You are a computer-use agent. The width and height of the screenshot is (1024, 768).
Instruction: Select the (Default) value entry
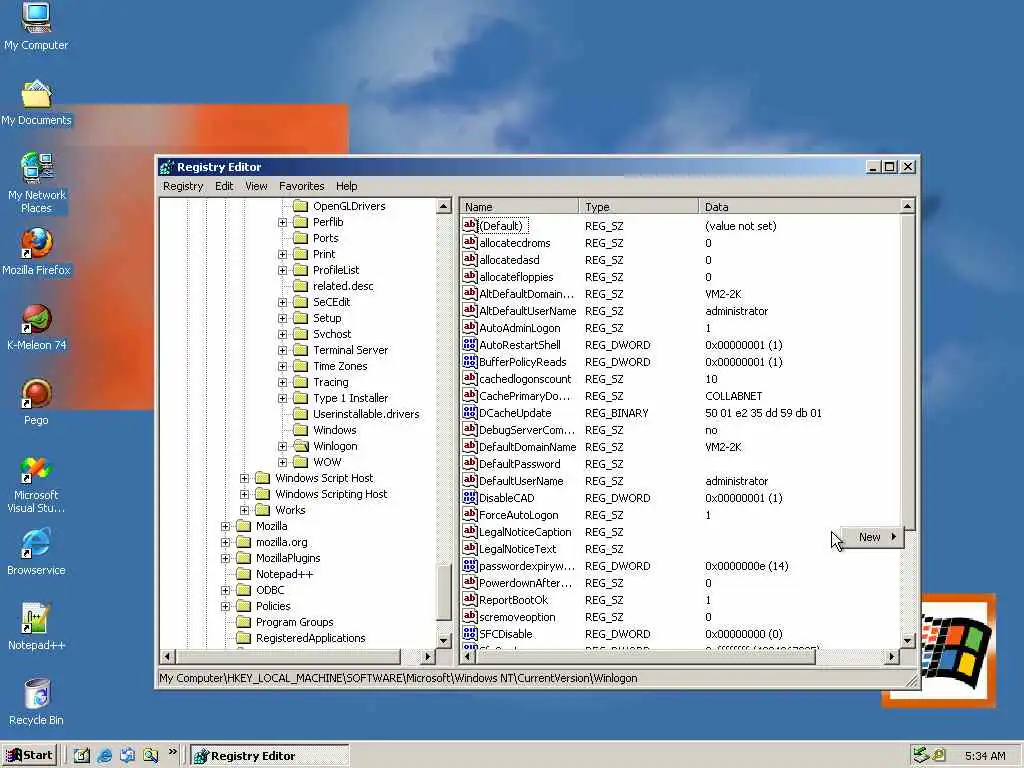point(501,226)
